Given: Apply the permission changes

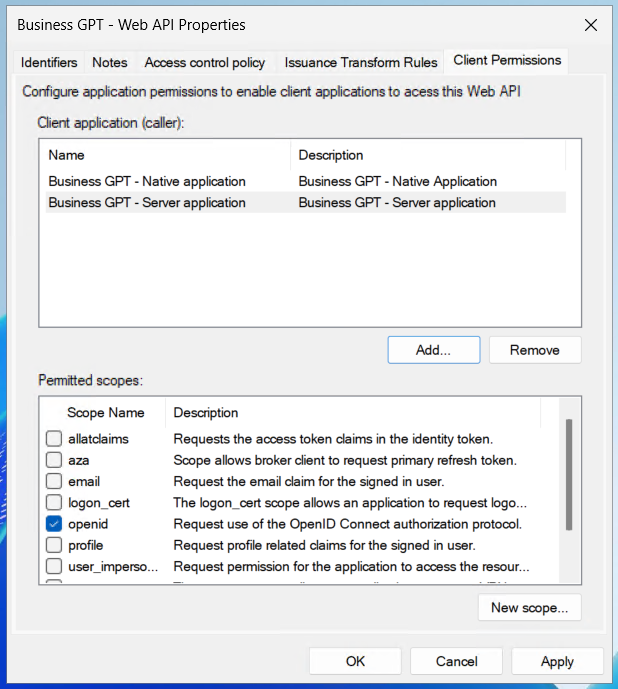Looking at the screenshot, I should click(x=557, y=661).
